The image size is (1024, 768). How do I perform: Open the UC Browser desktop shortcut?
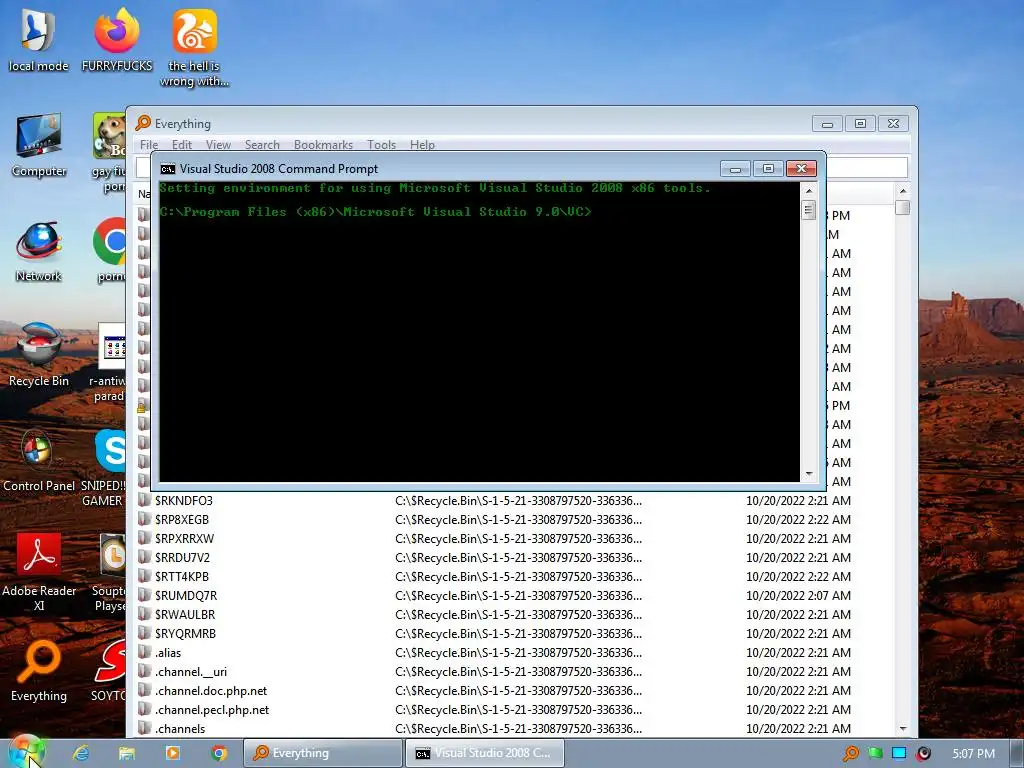click(x=195, y=48)
